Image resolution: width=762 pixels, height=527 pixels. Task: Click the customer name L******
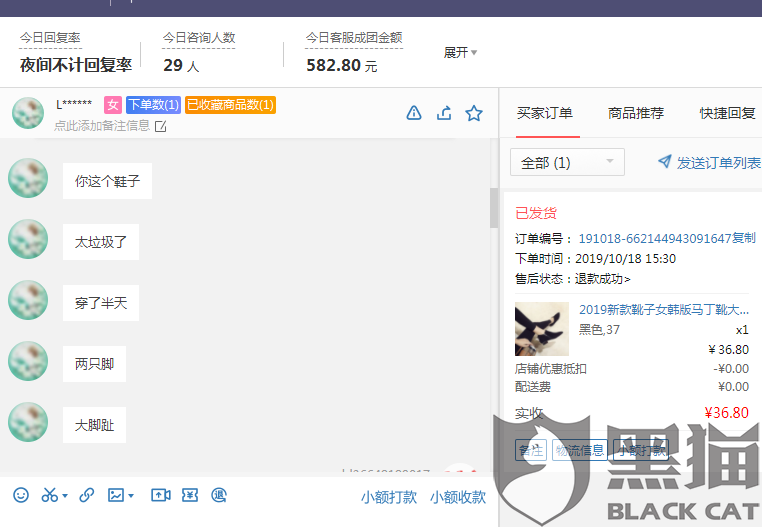coord(74,104)
